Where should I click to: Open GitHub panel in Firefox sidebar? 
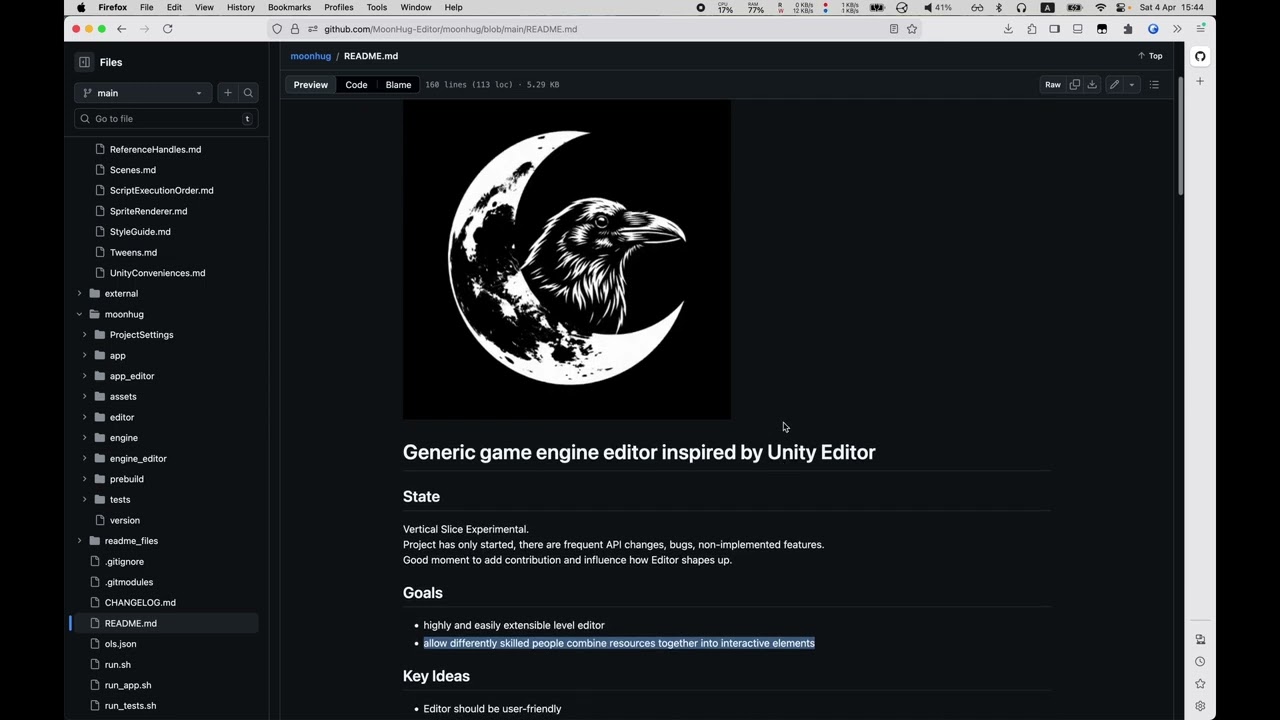point(1200,56)
